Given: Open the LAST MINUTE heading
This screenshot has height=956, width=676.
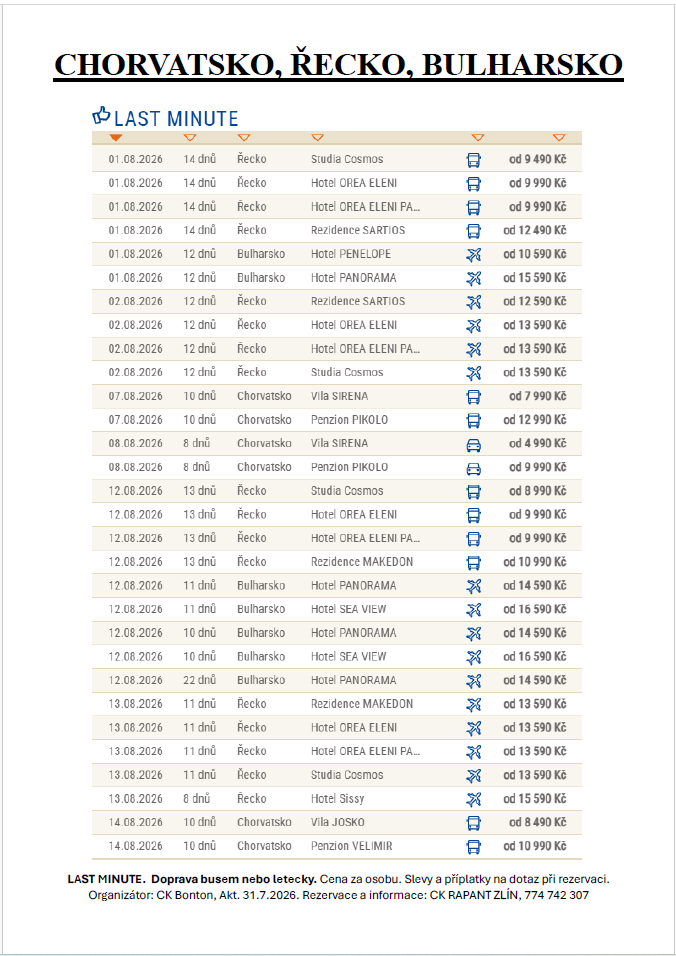Looking at the screenshot, I should pyautogui.click(x=176, y=118).
